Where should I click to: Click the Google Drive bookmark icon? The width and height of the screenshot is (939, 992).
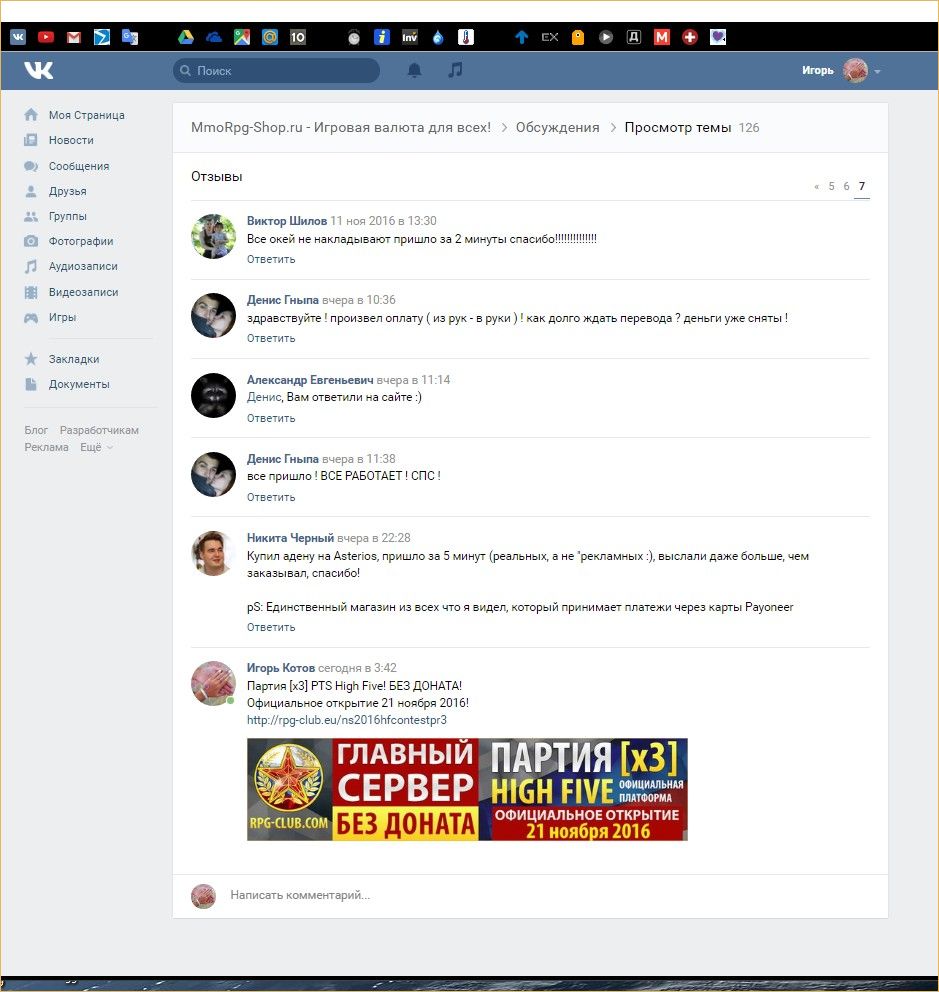185,37
